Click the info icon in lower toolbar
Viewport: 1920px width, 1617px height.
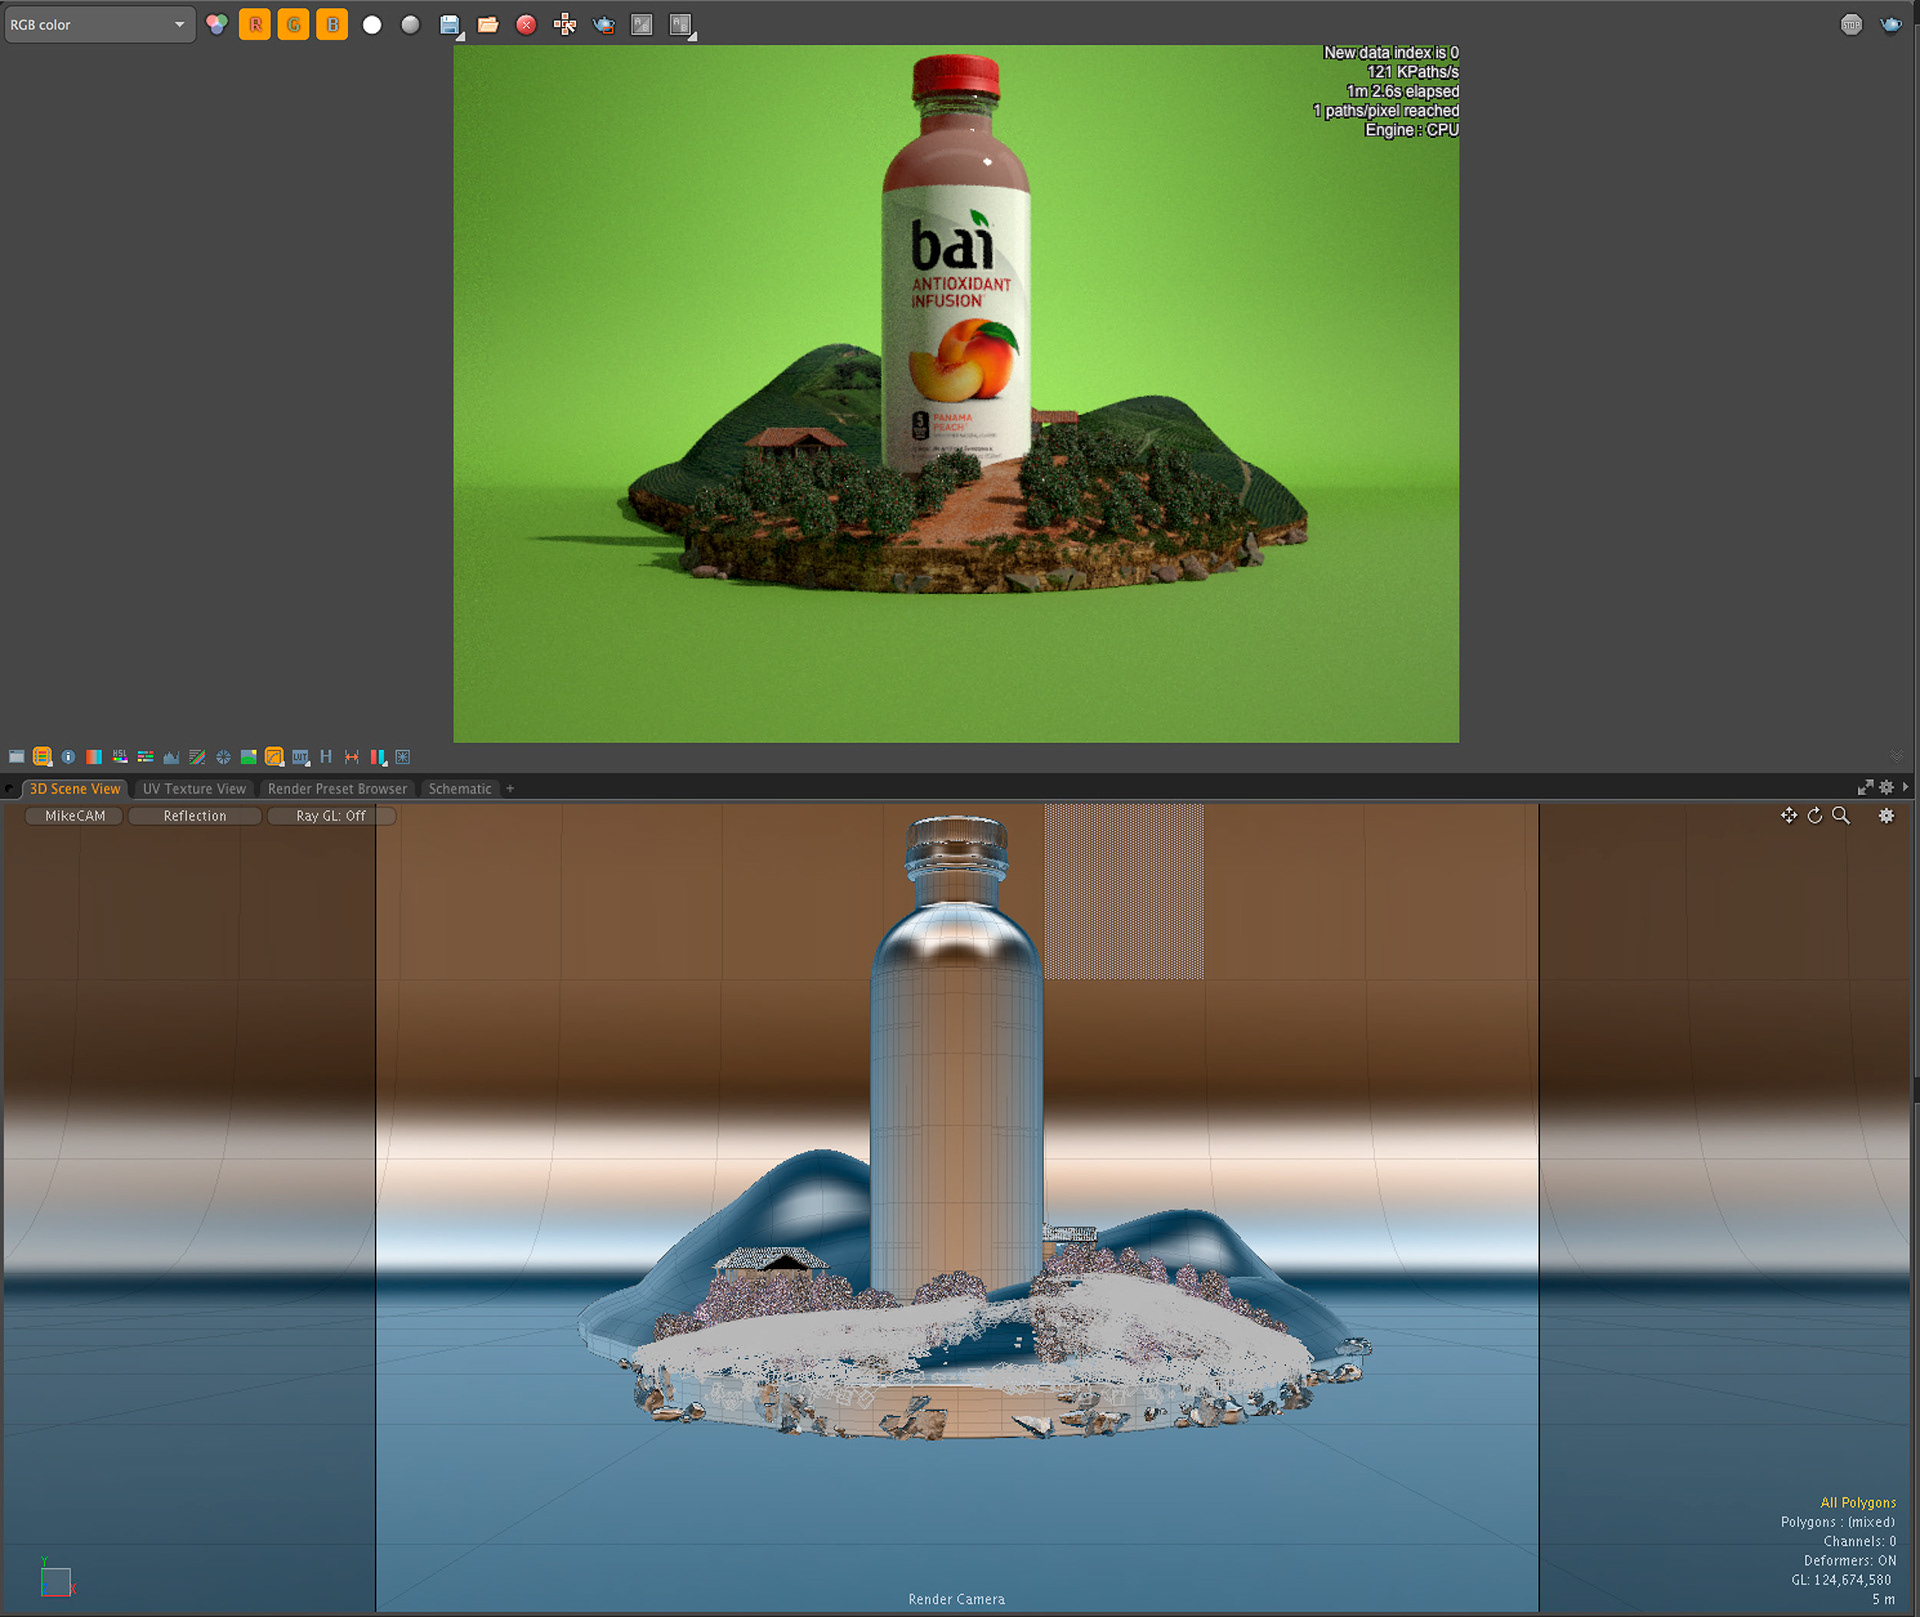68,757
